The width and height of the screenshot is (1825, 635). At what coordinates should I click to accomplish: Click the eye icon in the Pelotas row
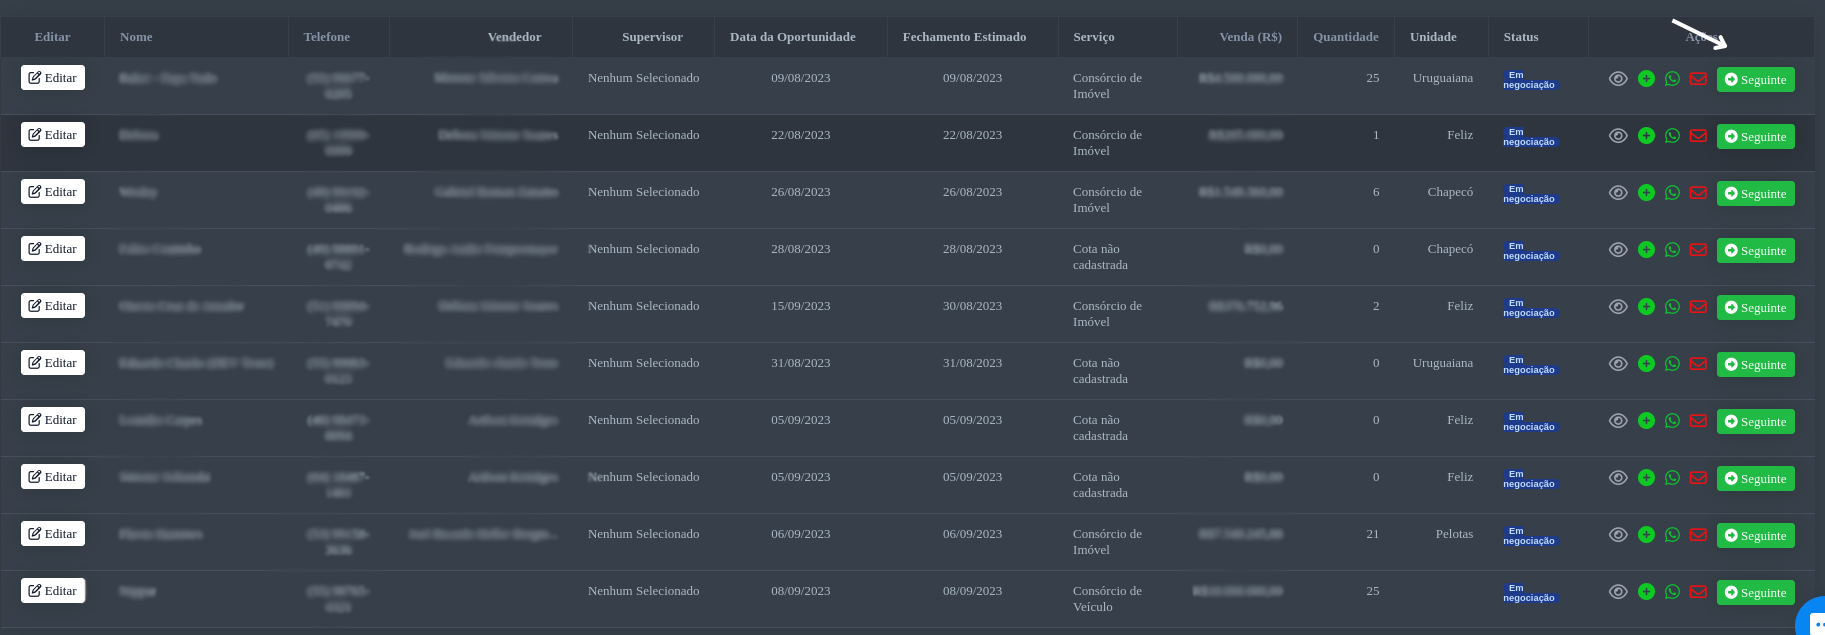pyautogui.click(x=1618, y=535)
